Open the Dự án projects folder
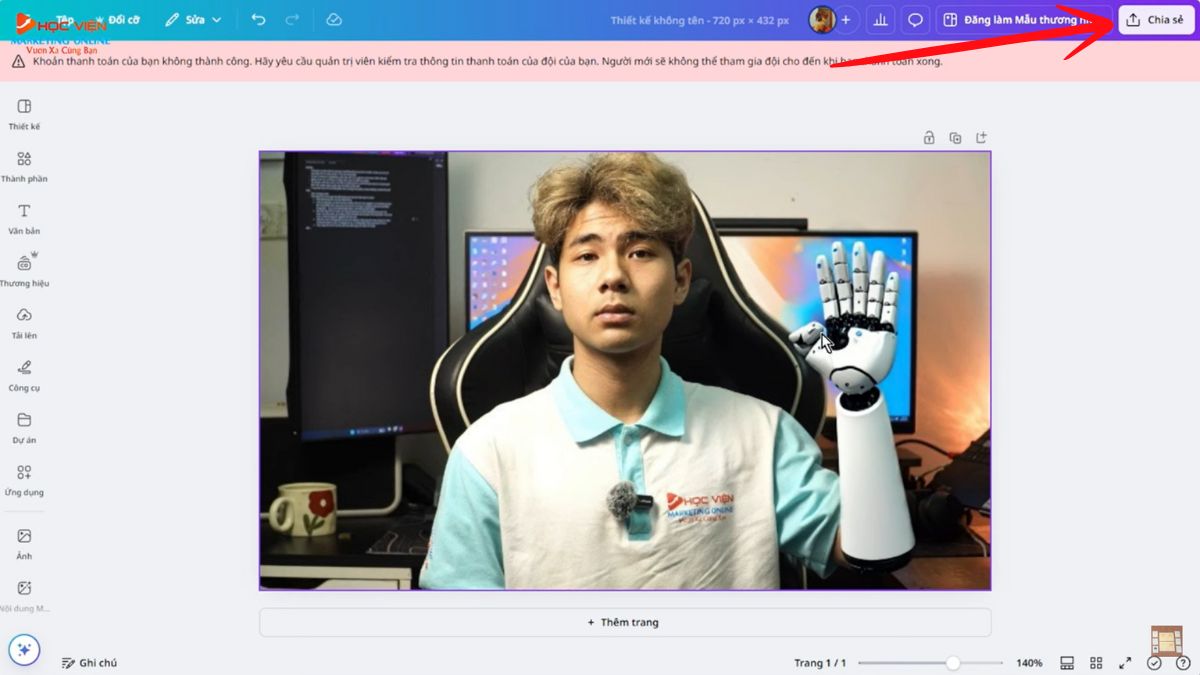The image size is (1200, 675). pyautogui.click(x=24, y=425)
